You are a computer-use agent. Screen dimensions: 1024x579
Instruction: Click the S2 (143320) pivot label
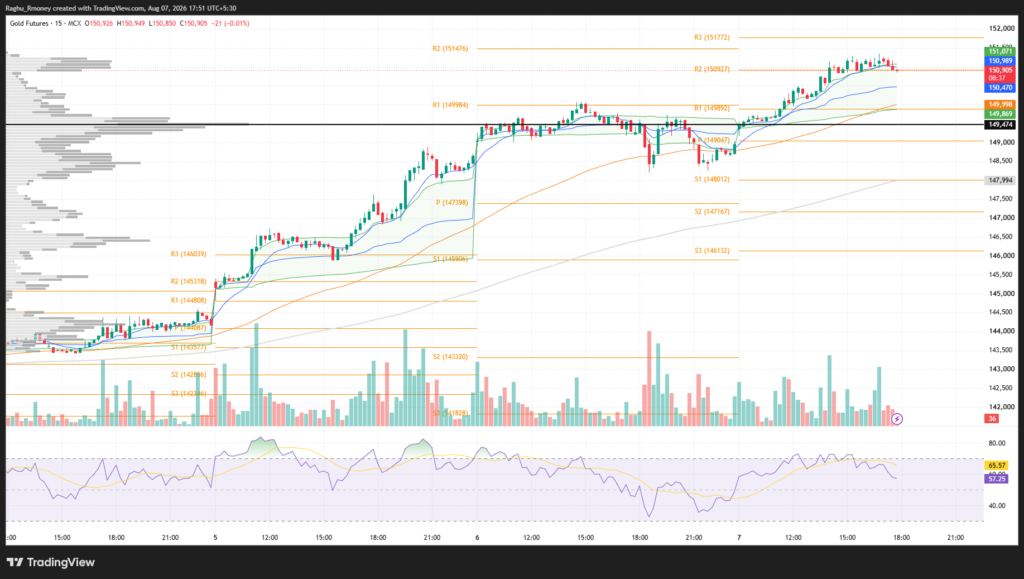click(x=450, y=357)
